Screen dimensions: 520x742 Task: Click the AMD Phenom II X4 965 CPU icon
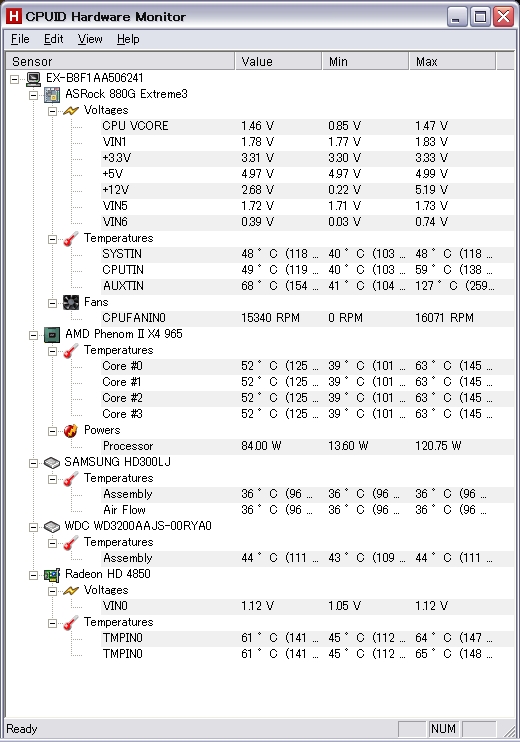click(x=52, y=335)
